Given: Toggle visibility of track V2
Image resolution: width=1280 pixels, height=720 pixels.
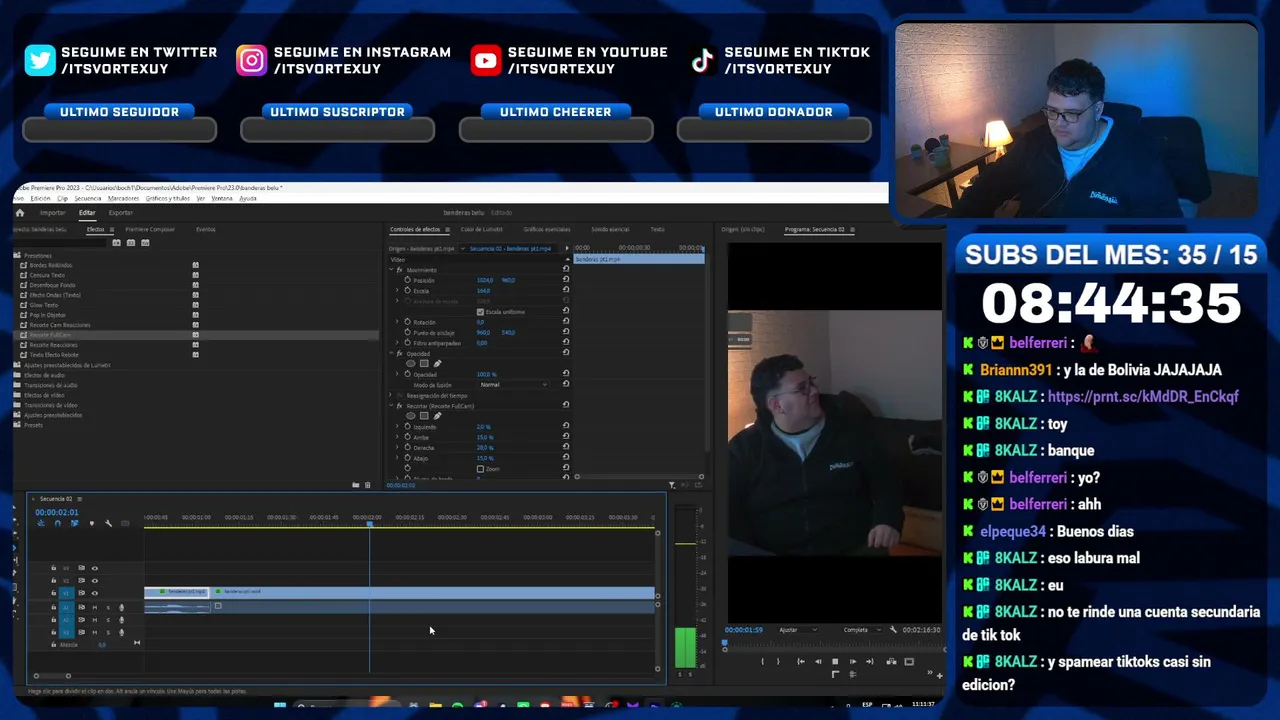Looking at the screenshot, I should (x=95, y=580).
